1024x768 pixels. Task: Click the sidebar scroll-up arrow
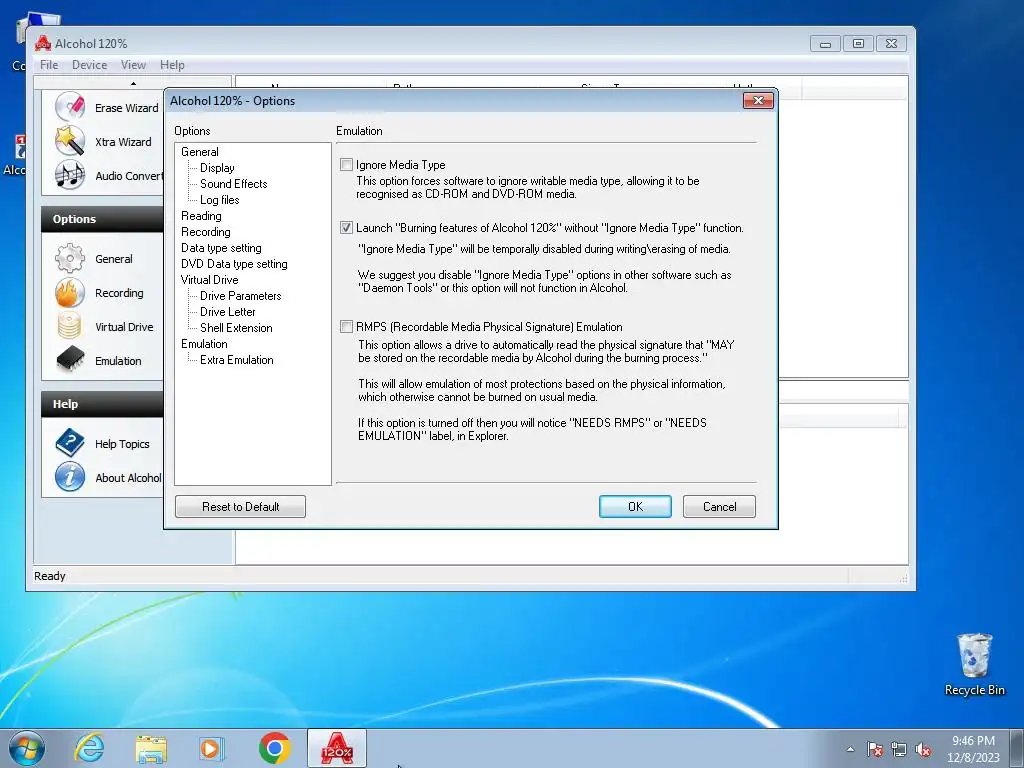click(133, 84)
